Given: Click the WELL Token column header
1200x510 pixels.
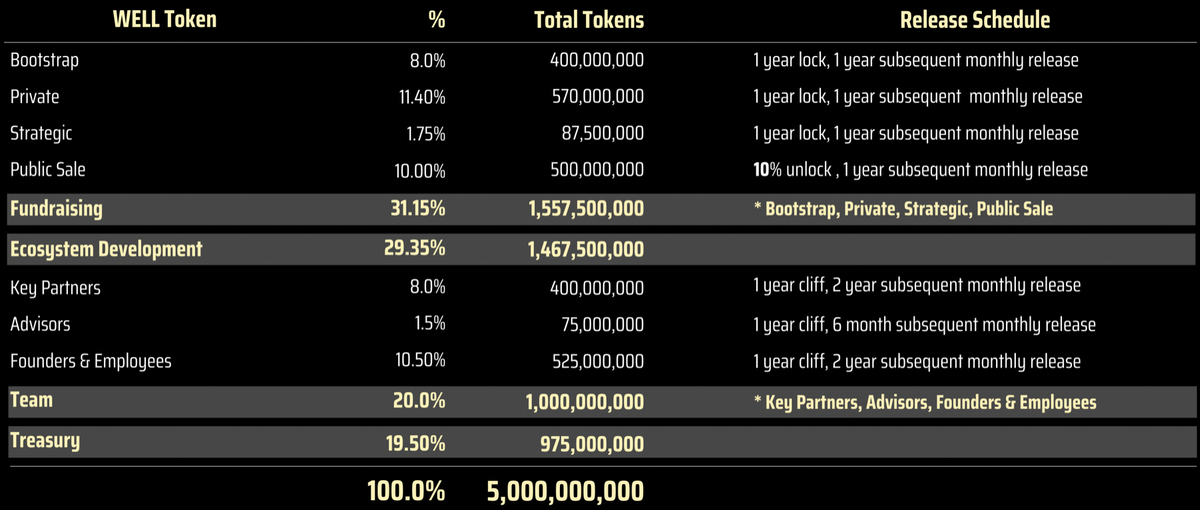Looking at the screenshot, I should [x=164, y=19].
